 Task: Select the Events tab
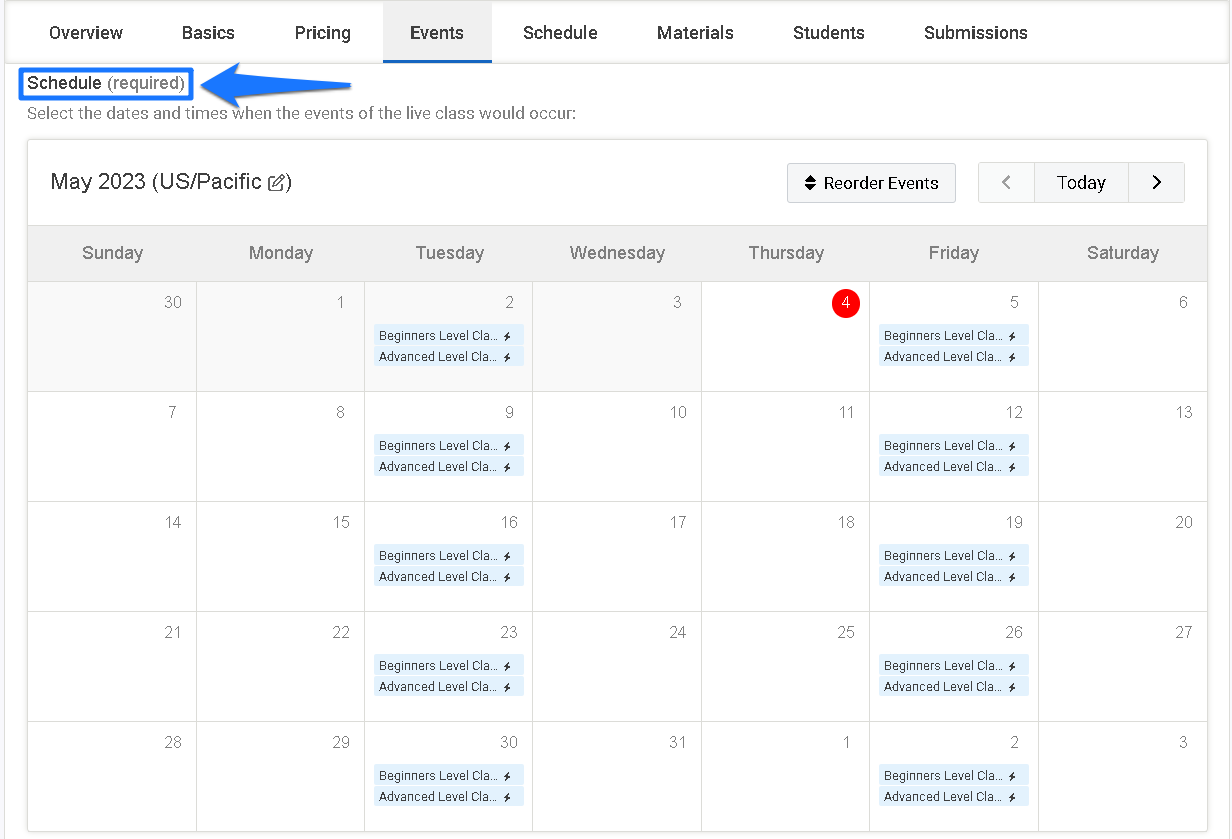(x=437, y=33)
